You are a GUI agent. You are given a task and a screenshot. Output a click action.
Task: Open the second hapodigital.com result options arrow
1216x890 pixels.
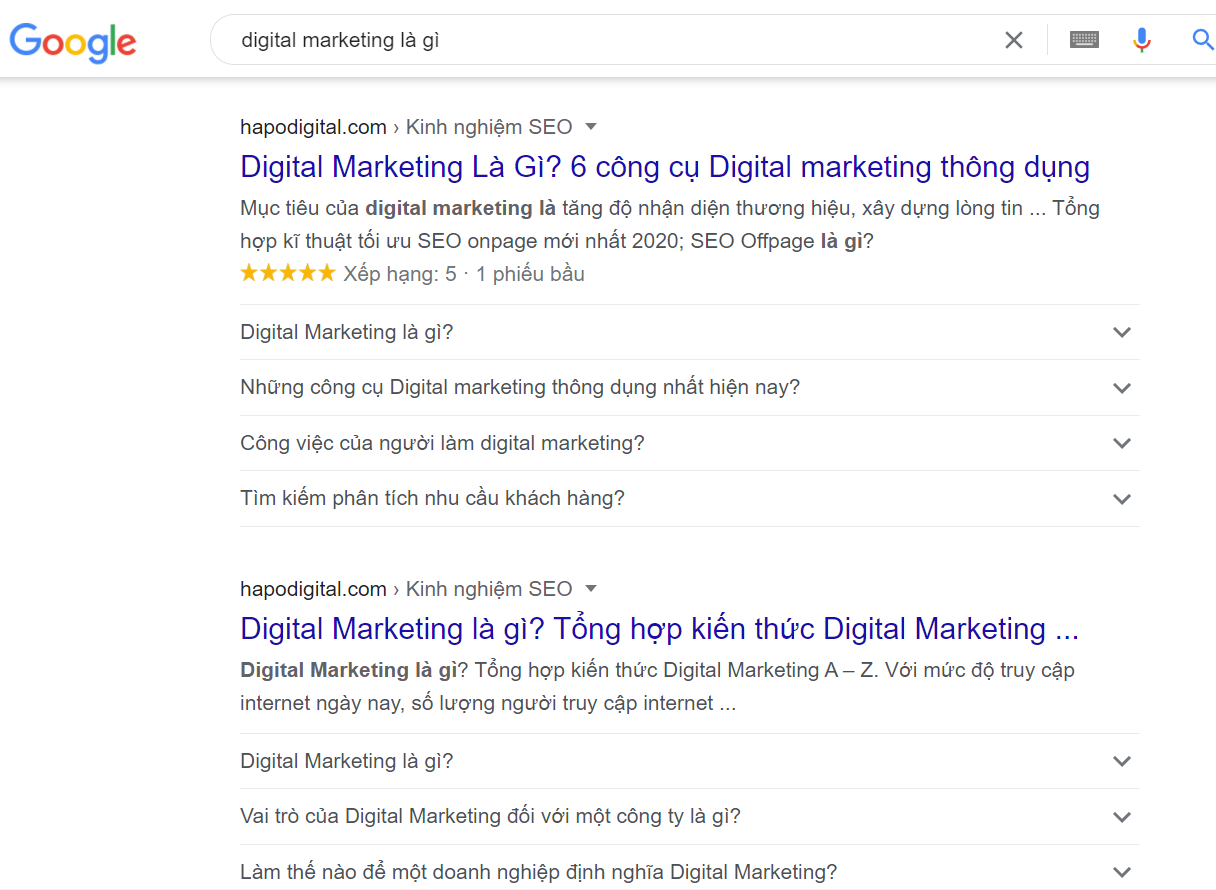point(591,588)
